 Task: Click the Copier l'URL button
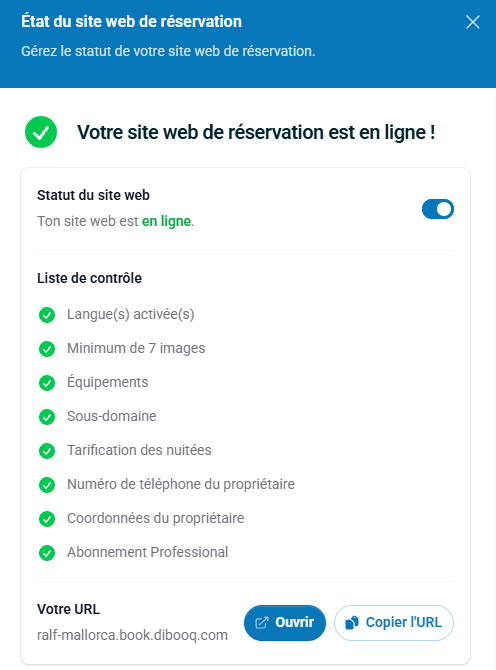coord(393,623)
